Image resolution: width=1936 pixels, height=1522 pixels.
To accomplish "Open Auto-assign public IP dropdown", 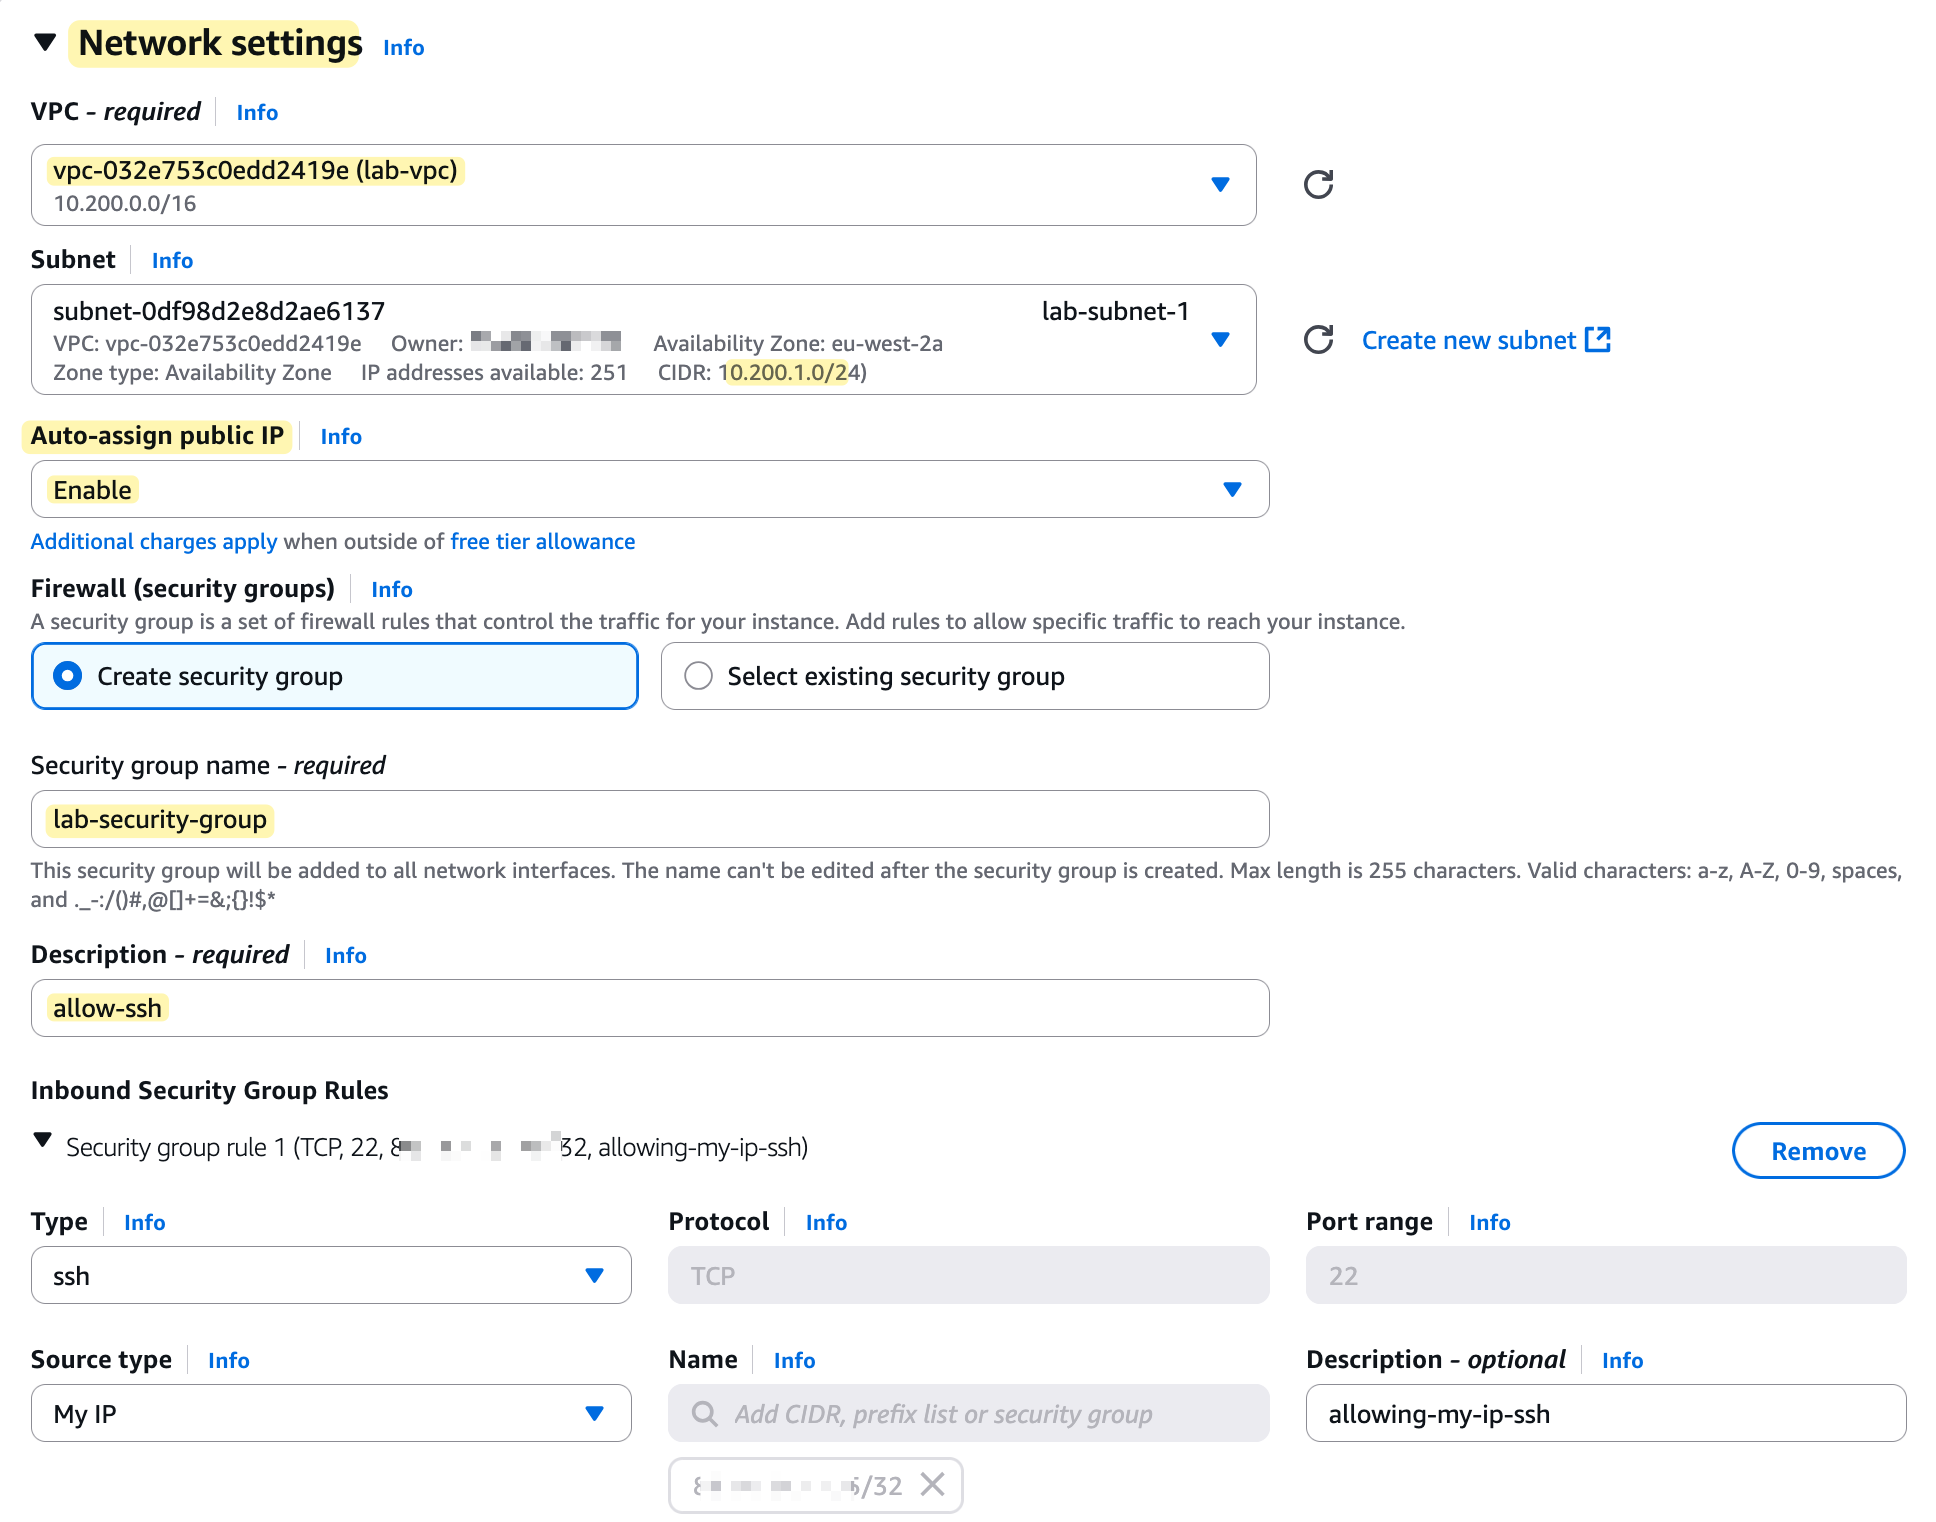I will point(1232,490).
